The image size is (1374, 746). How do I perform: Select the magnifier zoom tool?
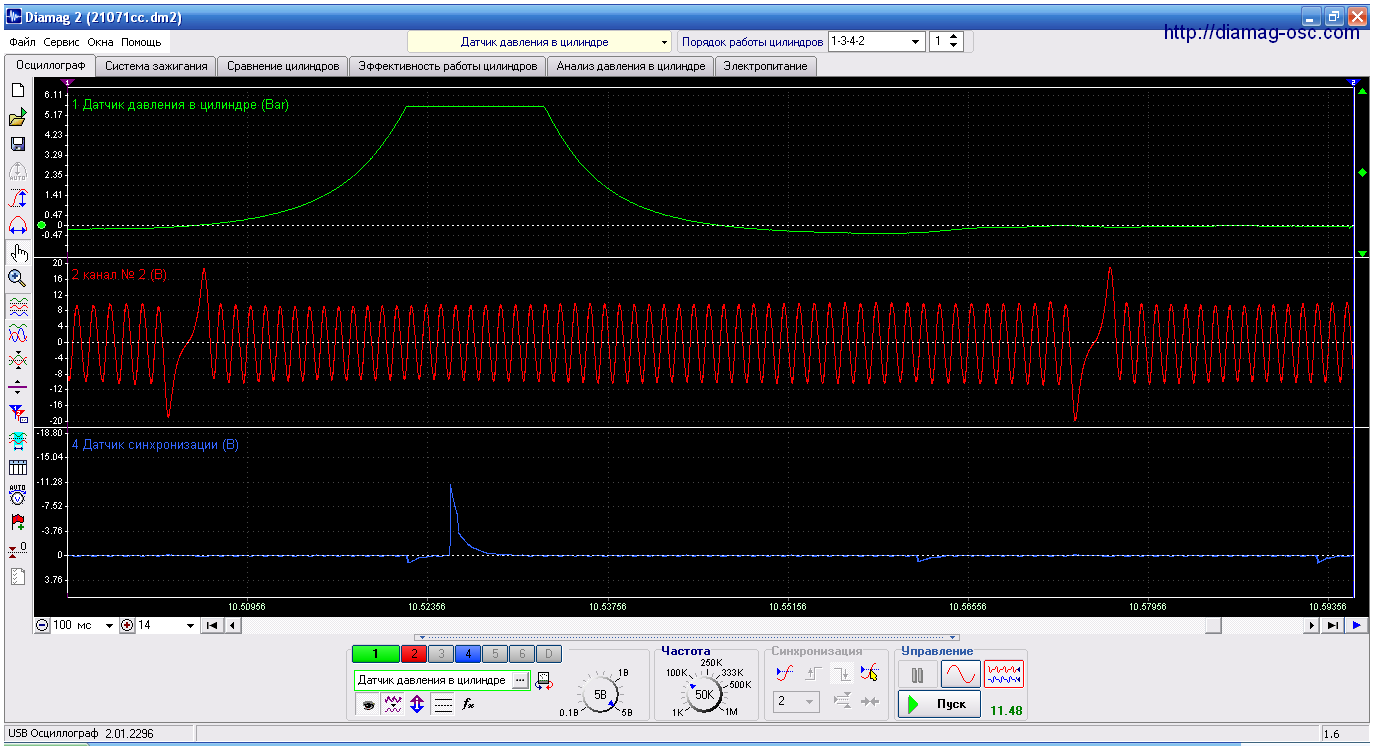[x=17, y=278]
